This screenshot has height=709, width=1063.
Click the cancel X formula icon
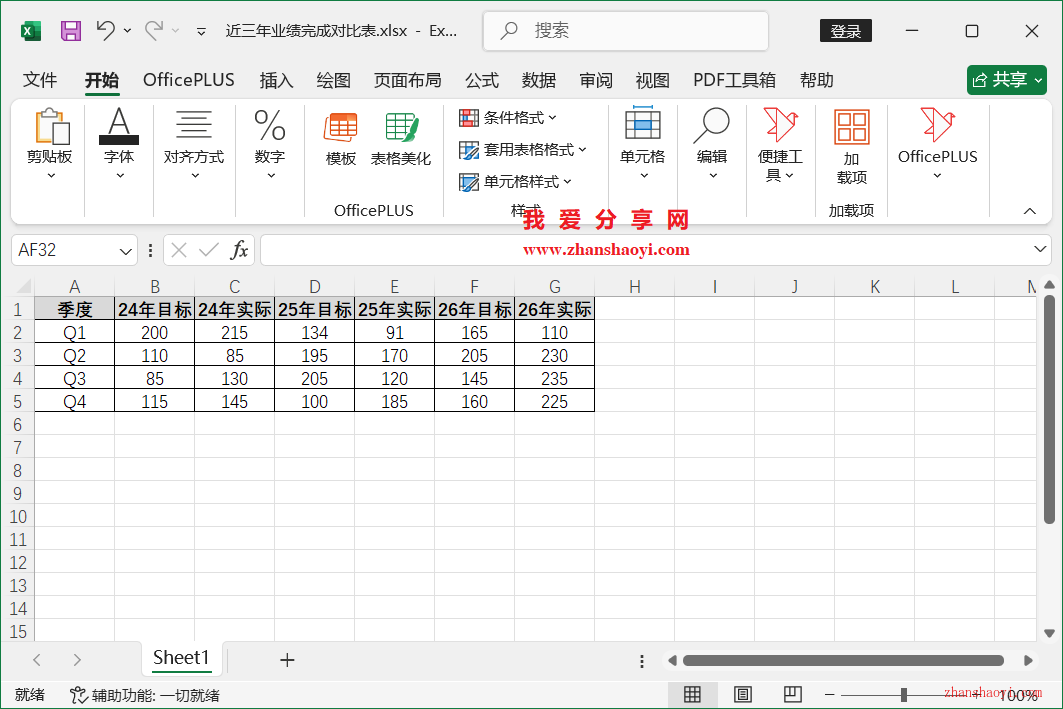179,250
